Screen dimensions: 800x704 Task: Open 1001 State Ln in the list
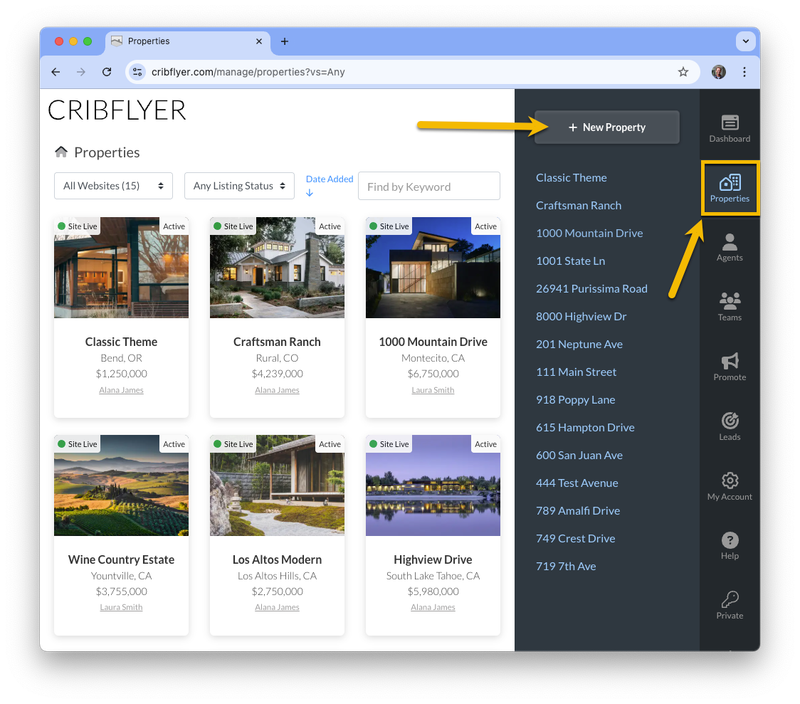[570, 261]
